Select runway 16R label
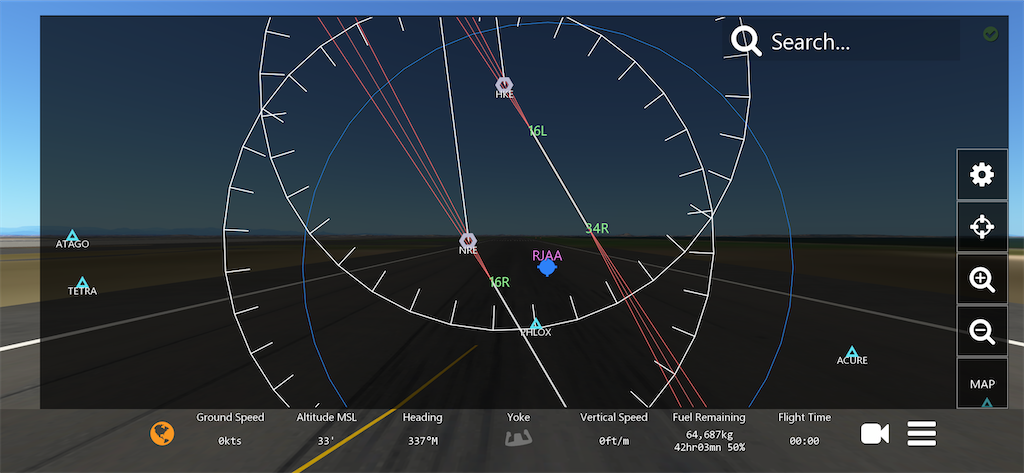 pos(500,282)
